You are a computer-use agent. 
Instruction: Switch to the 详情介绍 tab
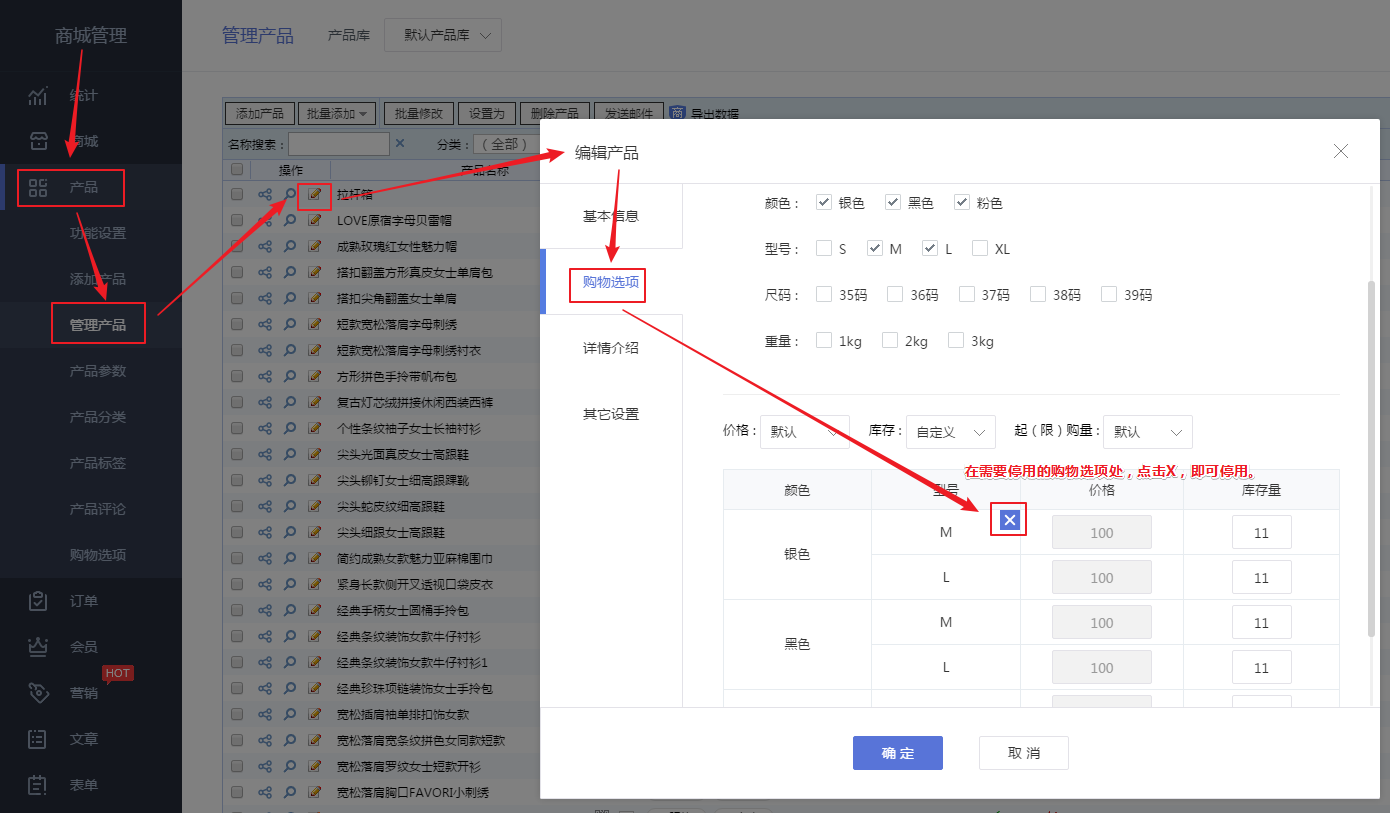(611, 348)
